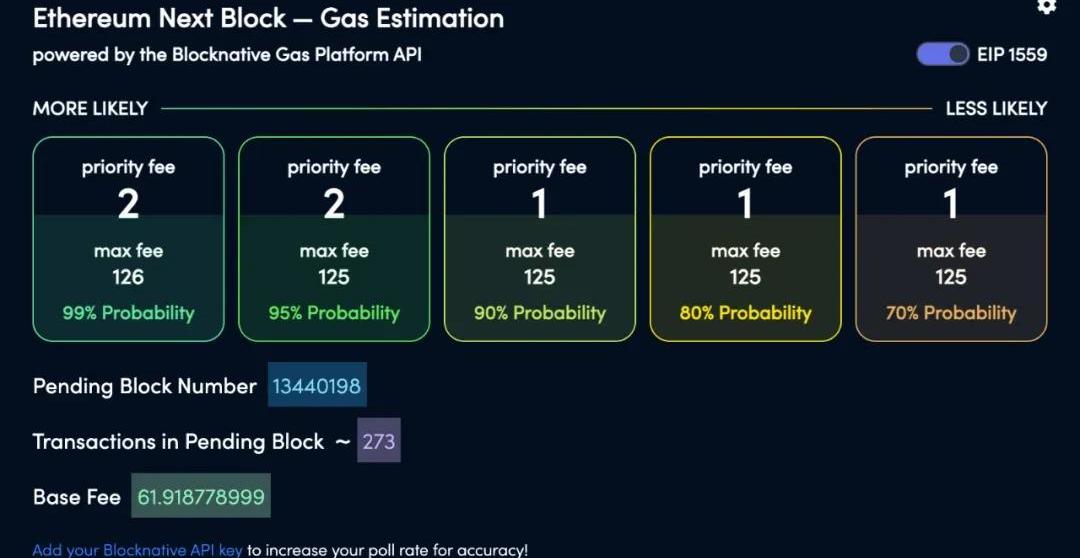
Task: Click the max fee 126 value
Action: tap(128, 277)
